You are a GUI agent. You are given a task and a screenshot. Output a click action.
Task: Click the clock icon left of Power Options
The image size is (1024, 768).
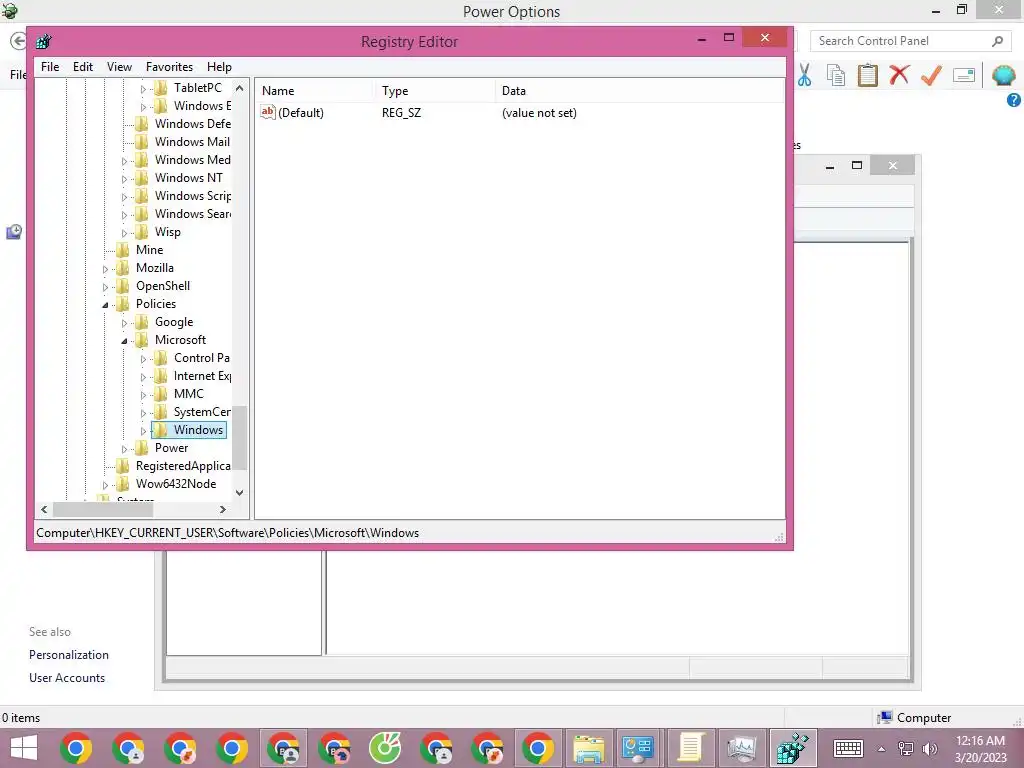(x=14, y=231)
